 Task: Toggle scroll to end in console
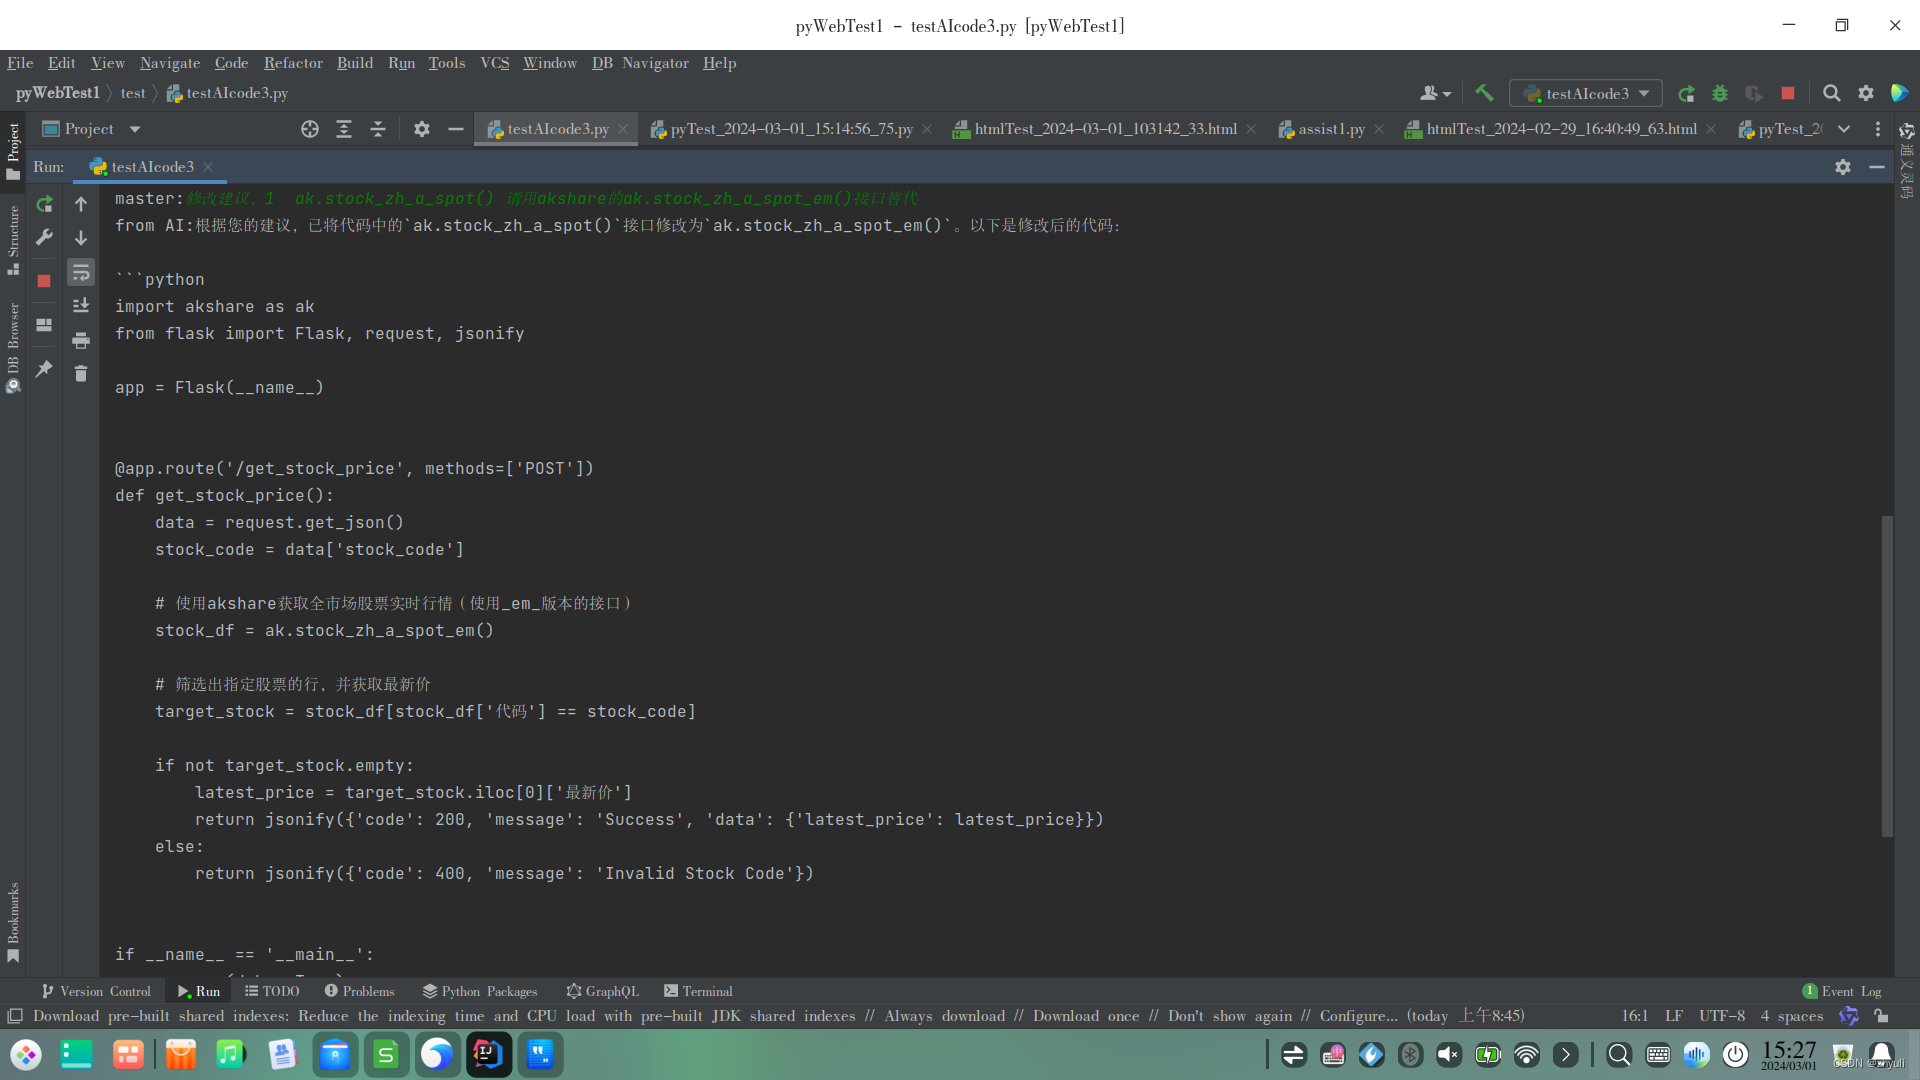click(x=81, y=306)
